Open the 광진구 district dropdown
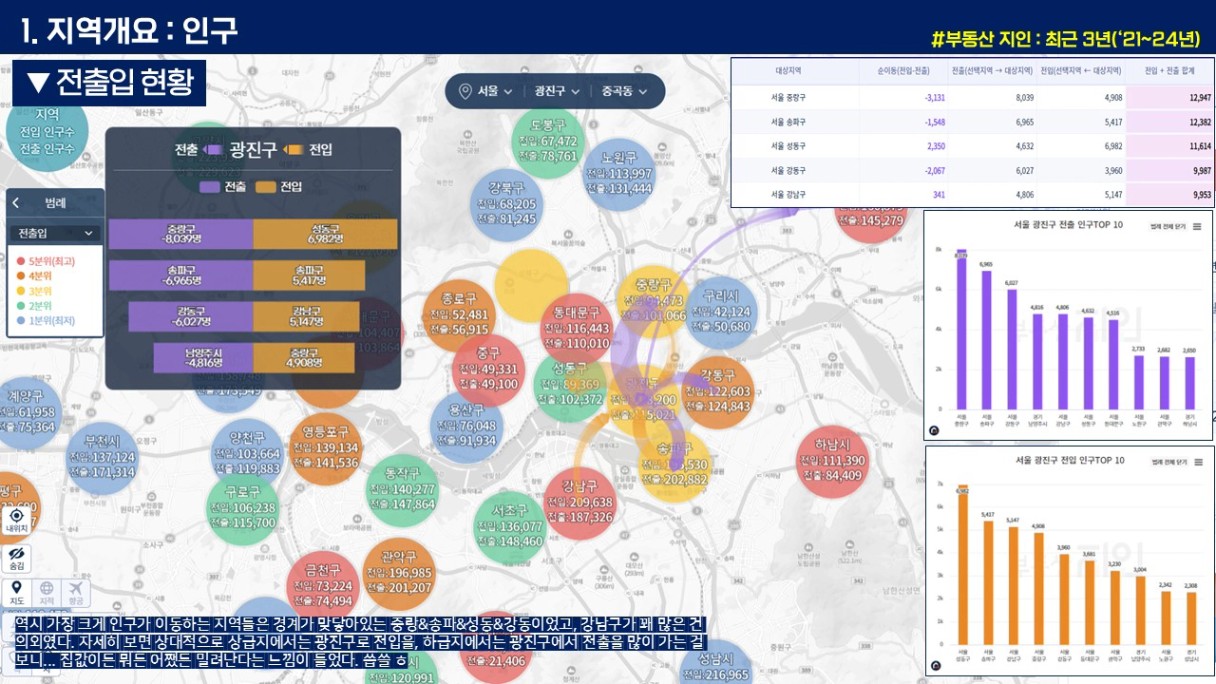The image size is (1216, 684). pos(557,91)
